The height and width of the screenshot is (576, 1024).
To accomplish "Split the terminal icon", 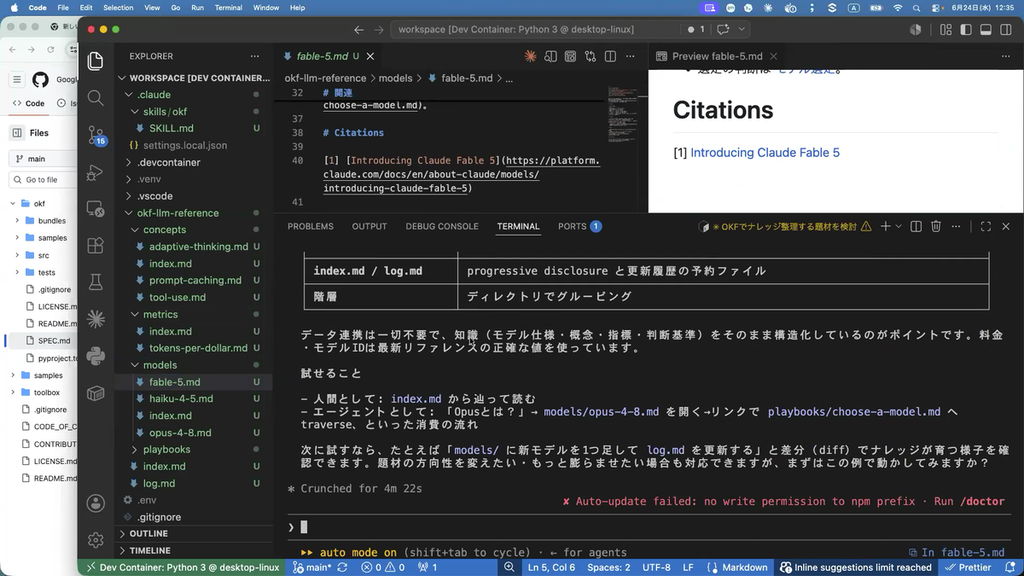I will click(916, 227).
